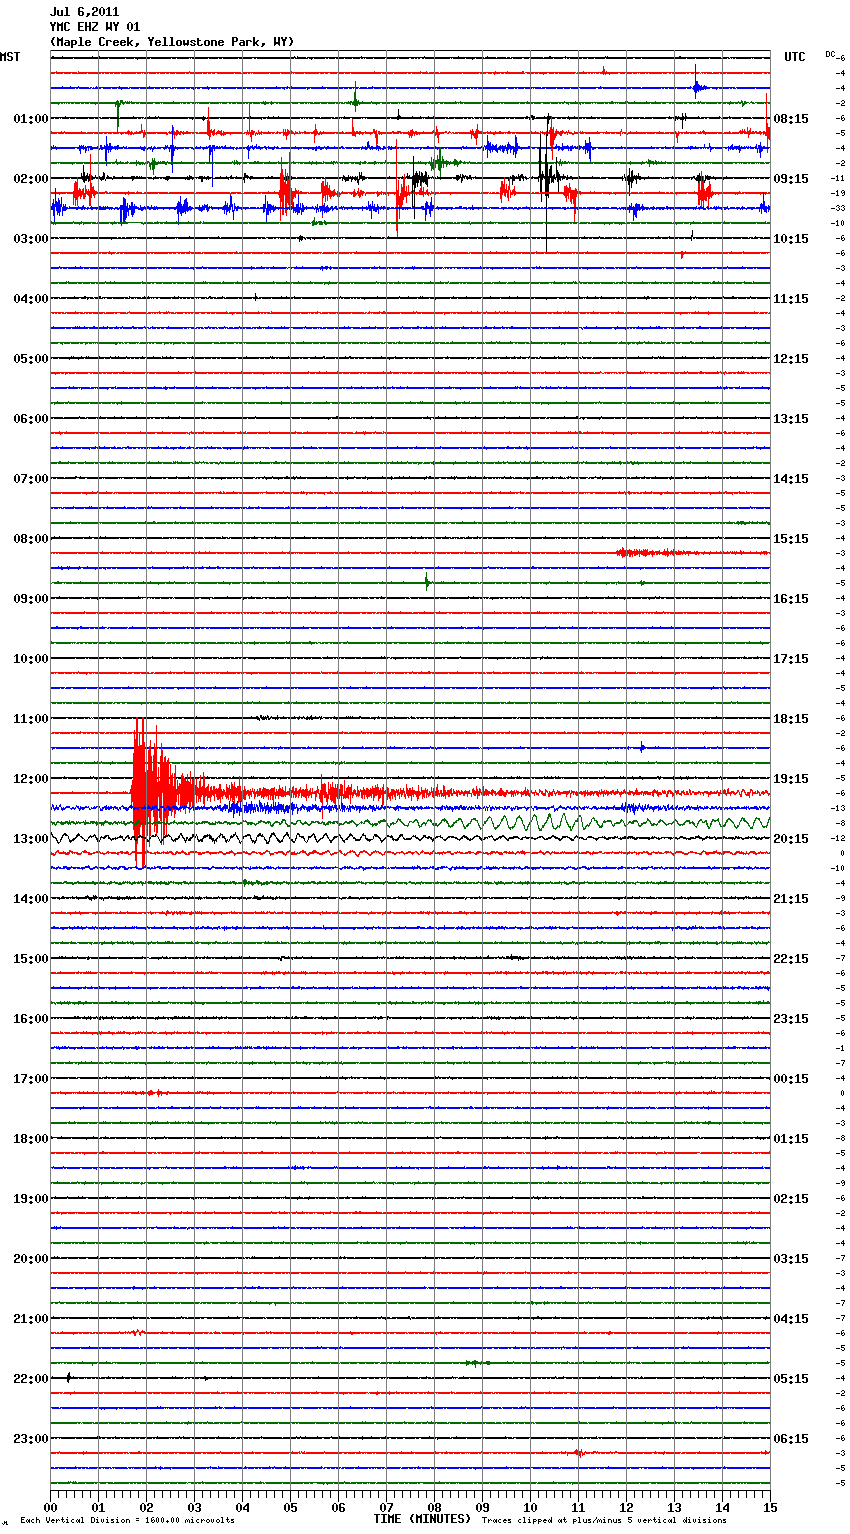Viewport: 850px width, 1534px height.
Task: Click the '08:15' UTC time label
Action: 791,119
